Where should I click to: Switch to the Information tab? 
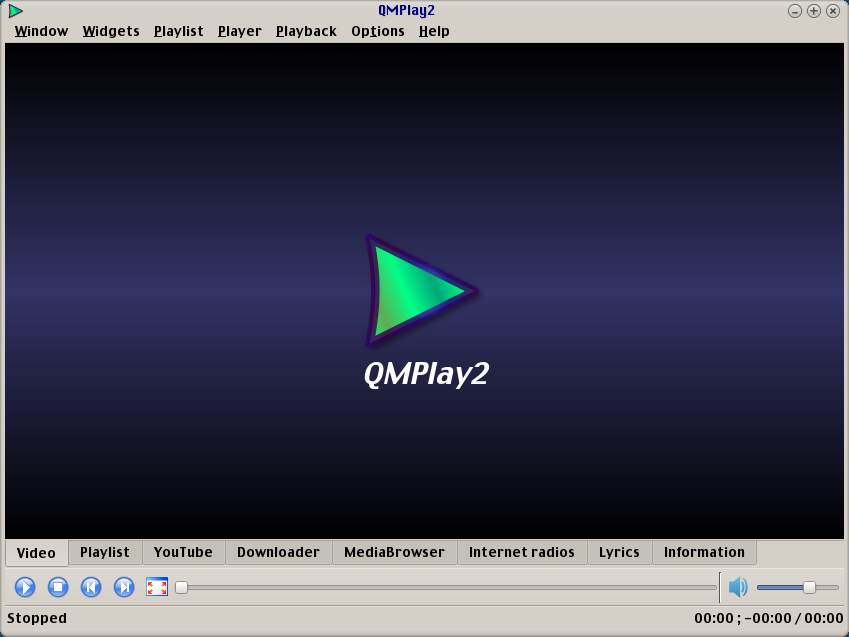[x=704, y=552]
